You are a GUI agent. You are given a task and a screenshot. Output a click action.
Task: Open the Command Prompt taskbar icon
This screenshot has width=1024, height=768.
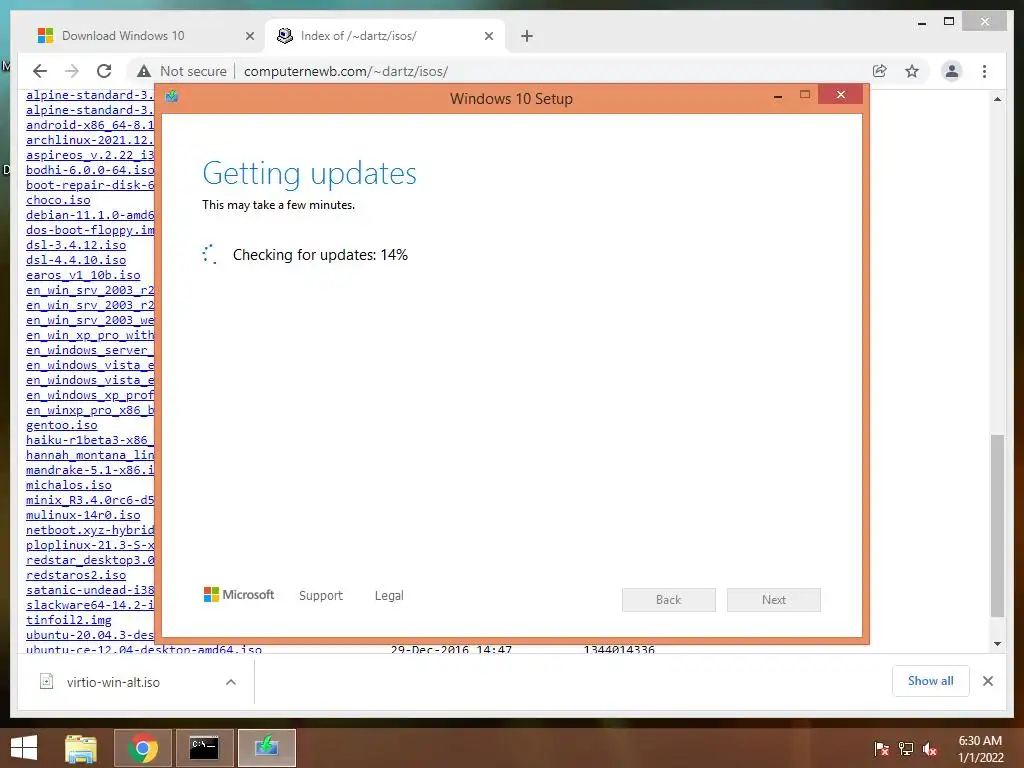[205, 748]
